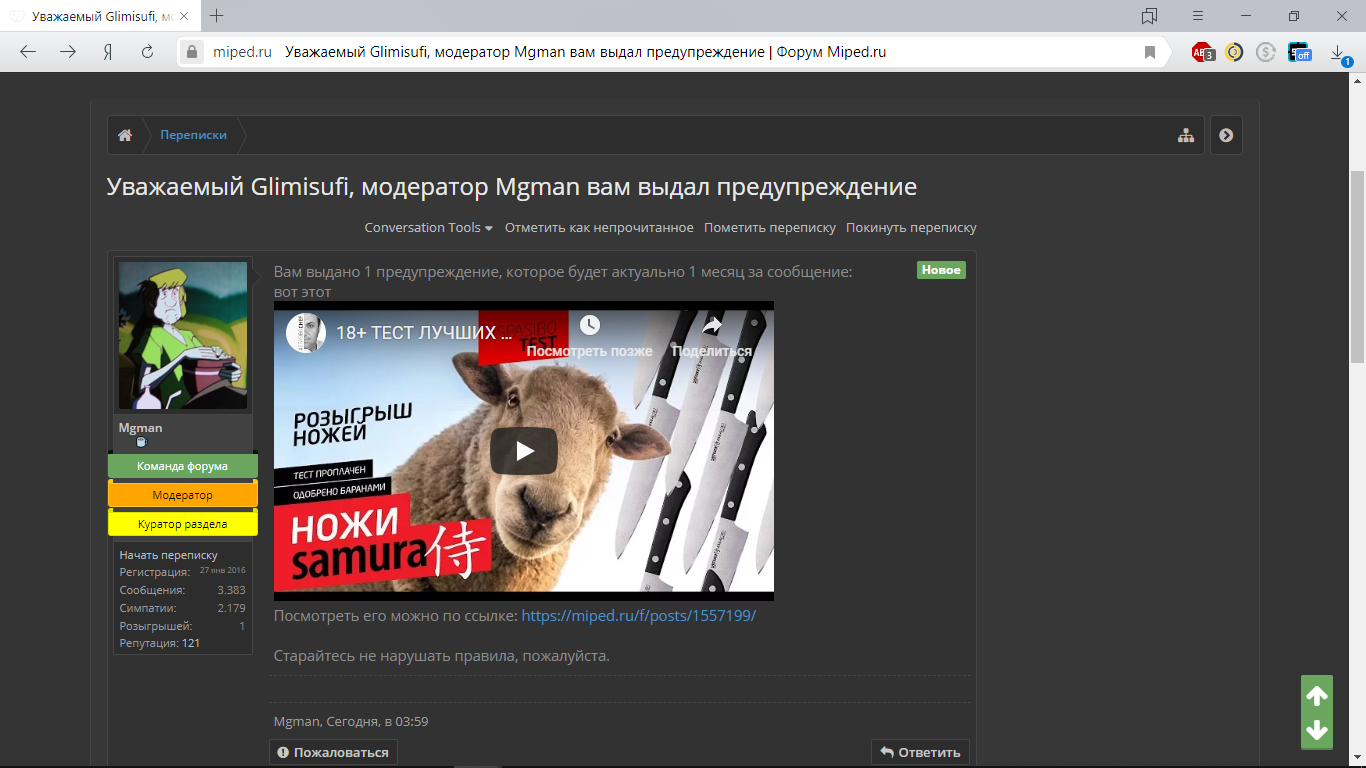Image resolution: width=1366 pixels, height=768 pixels.
Task: Click the Розыгрышей count 1
Action: point(242,626)
